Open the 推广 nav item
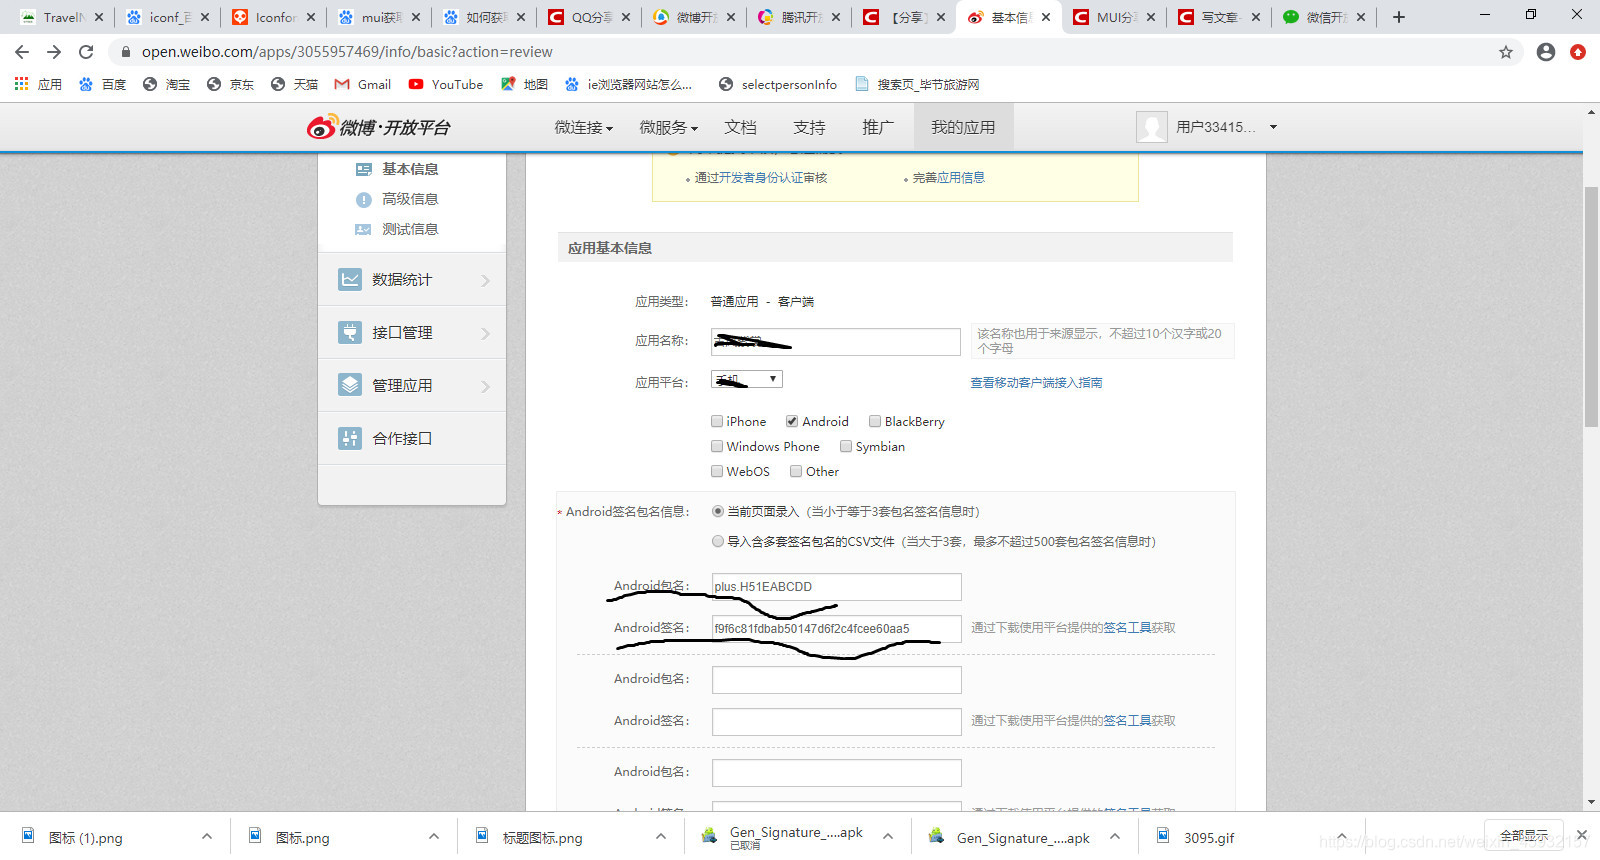The height and width of the screenshot is (860, 1600). (879, 127)
